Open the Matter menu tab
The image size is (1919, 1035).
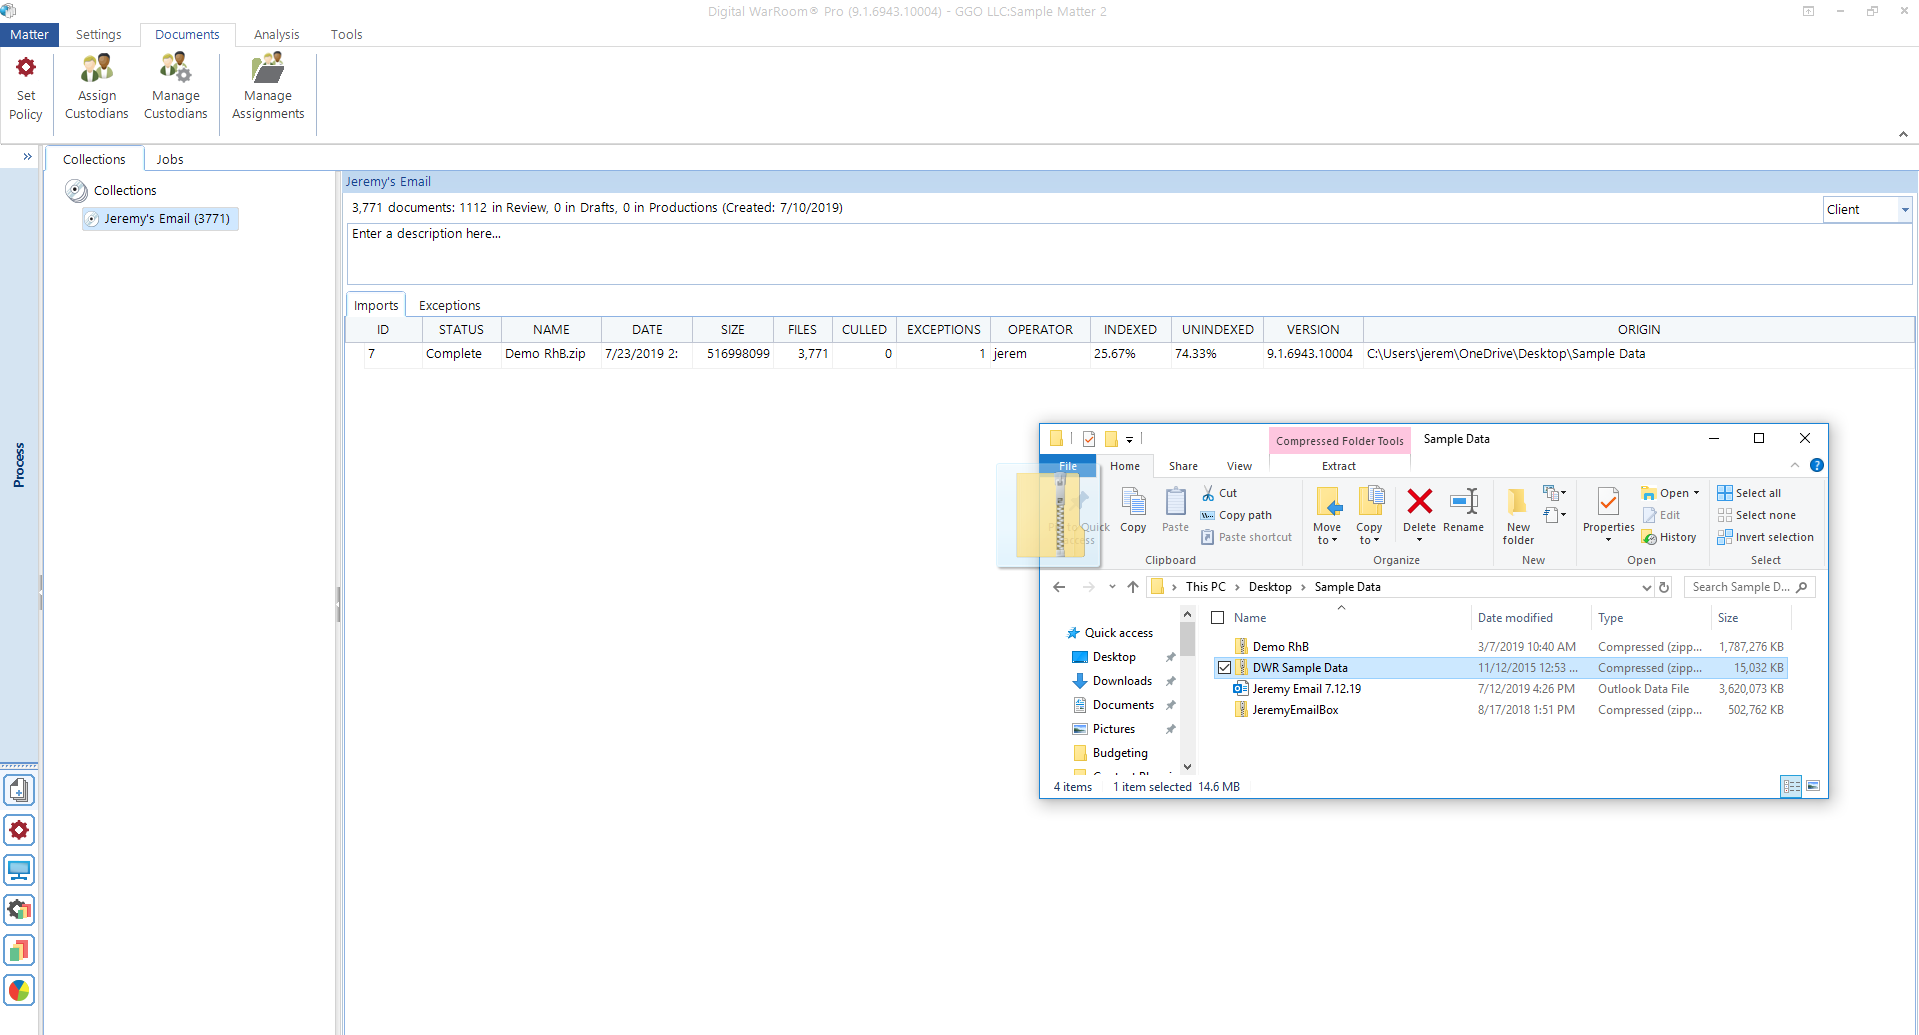(x=30, y=34)
